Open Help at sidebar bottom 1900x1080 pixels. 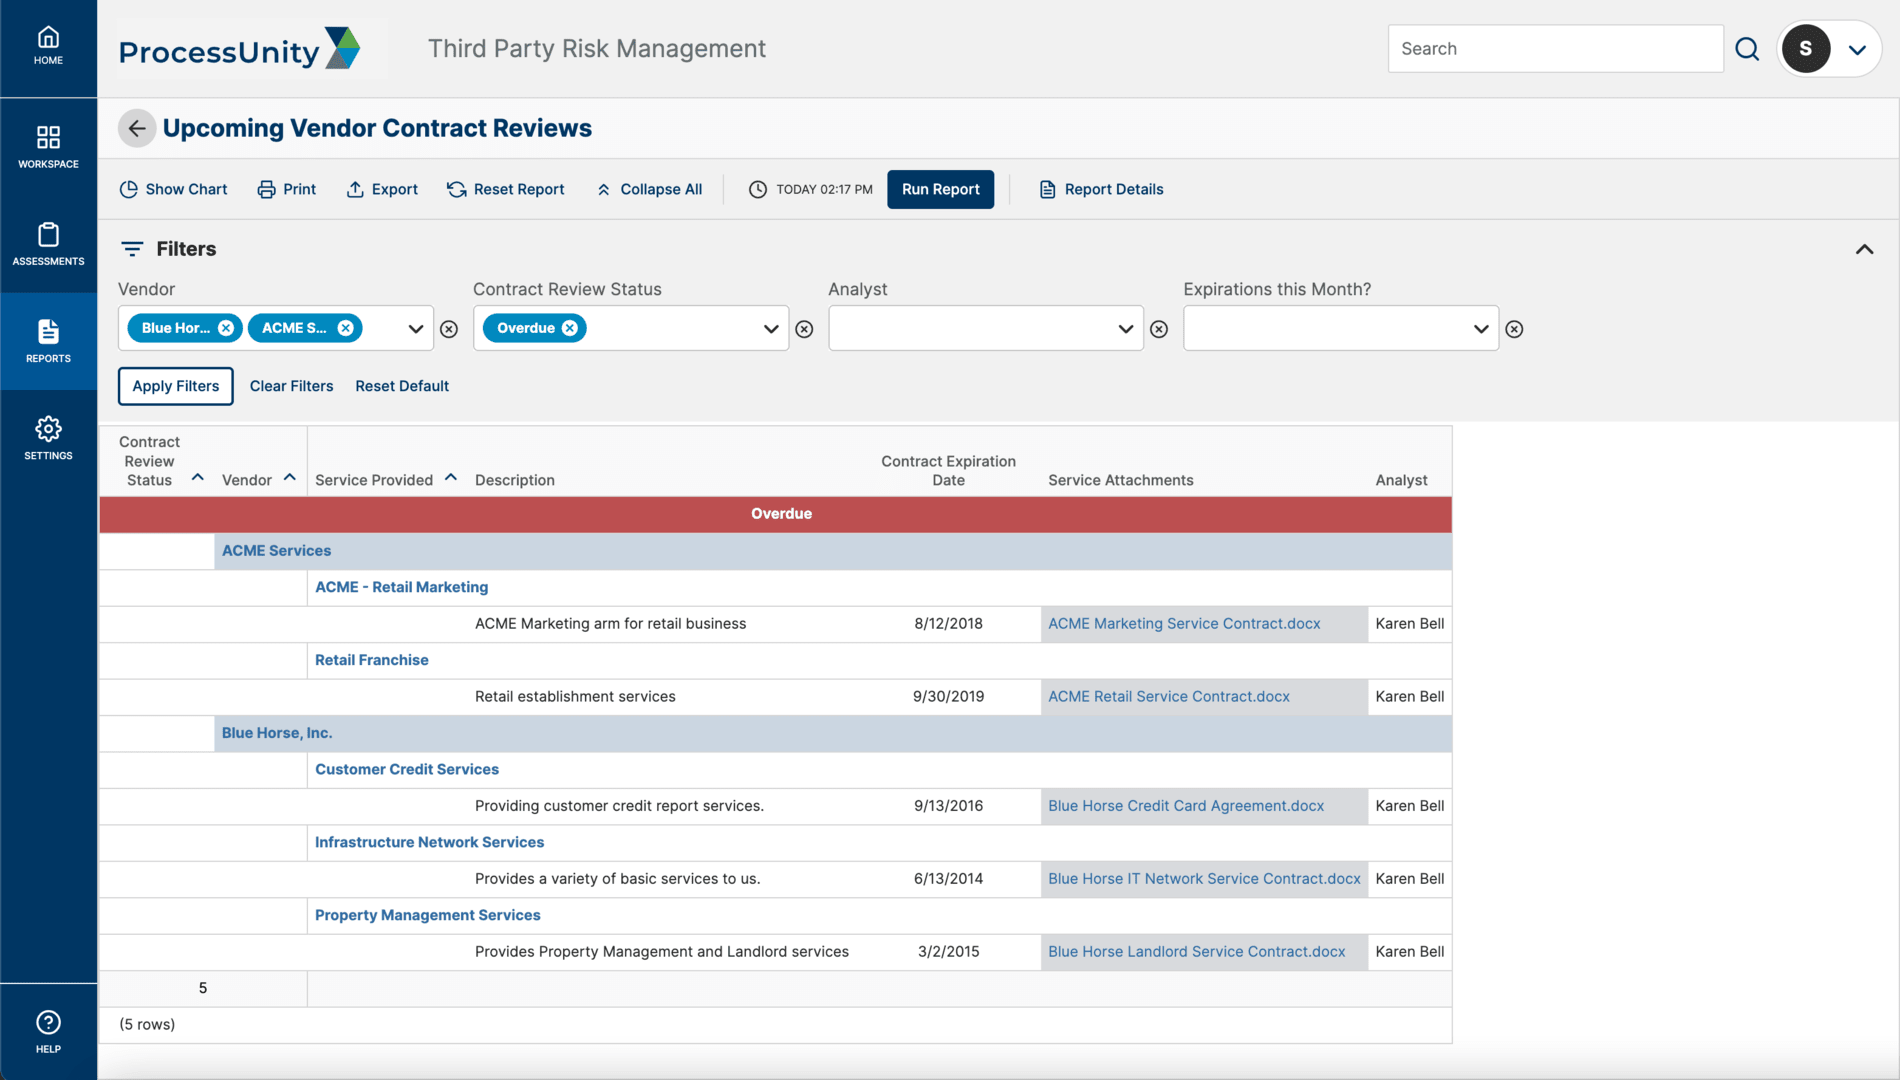(48, 1032)
